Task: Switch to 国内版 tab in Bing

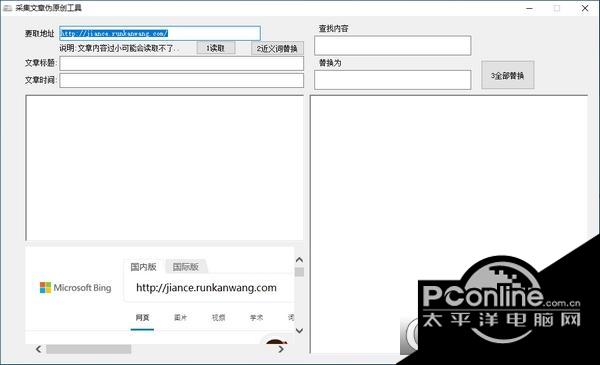Action: pos(143,267)
